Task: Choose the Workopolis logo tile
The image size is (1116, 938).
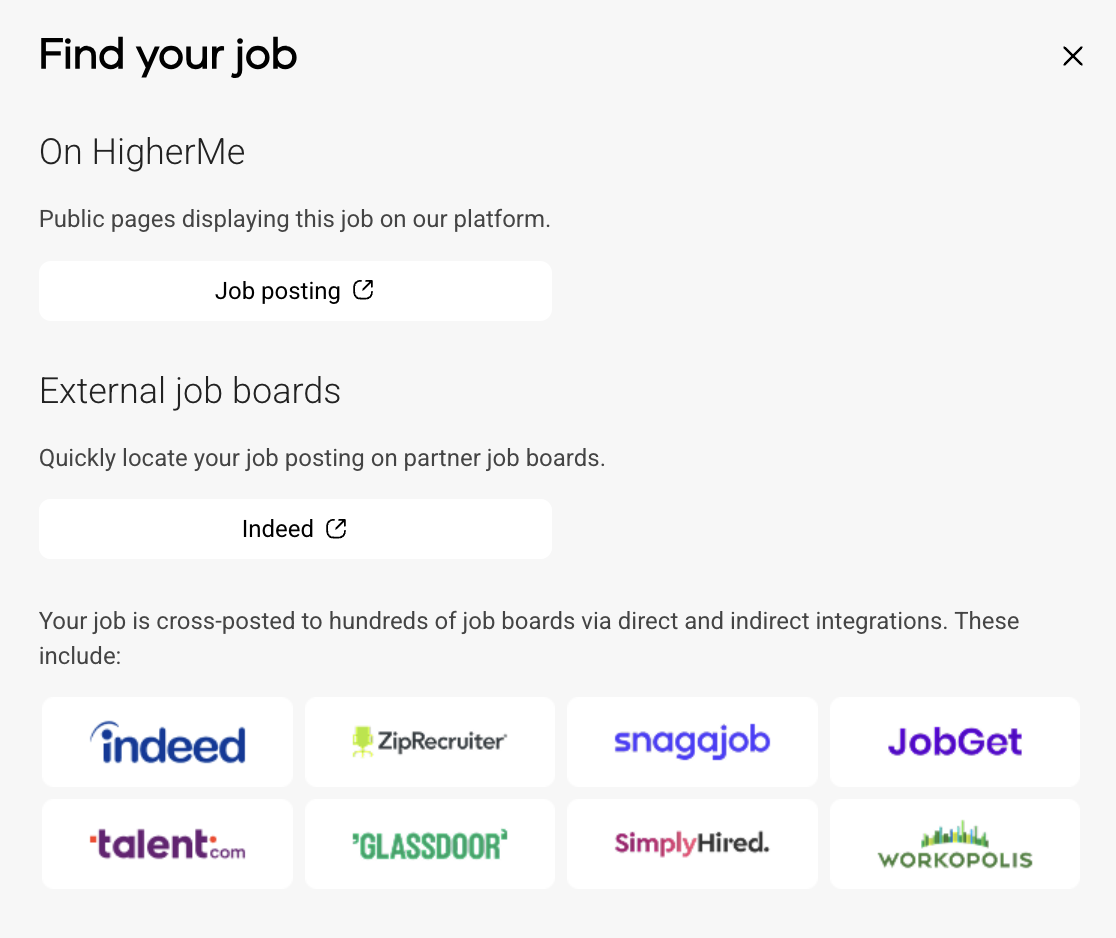Action: 955,844
